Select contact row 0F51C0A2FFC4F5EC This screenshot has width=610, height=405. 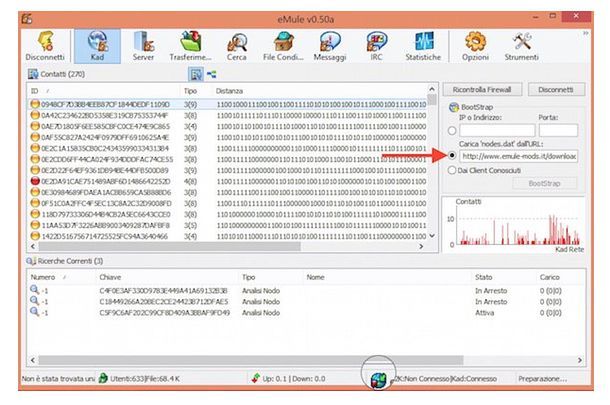click(228, 203)
